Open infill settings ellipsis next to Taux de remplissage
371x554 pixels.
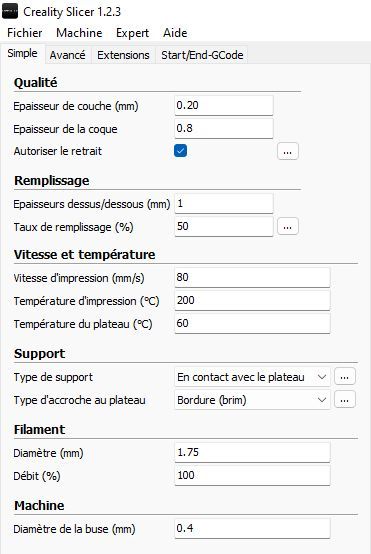point(288,226)
